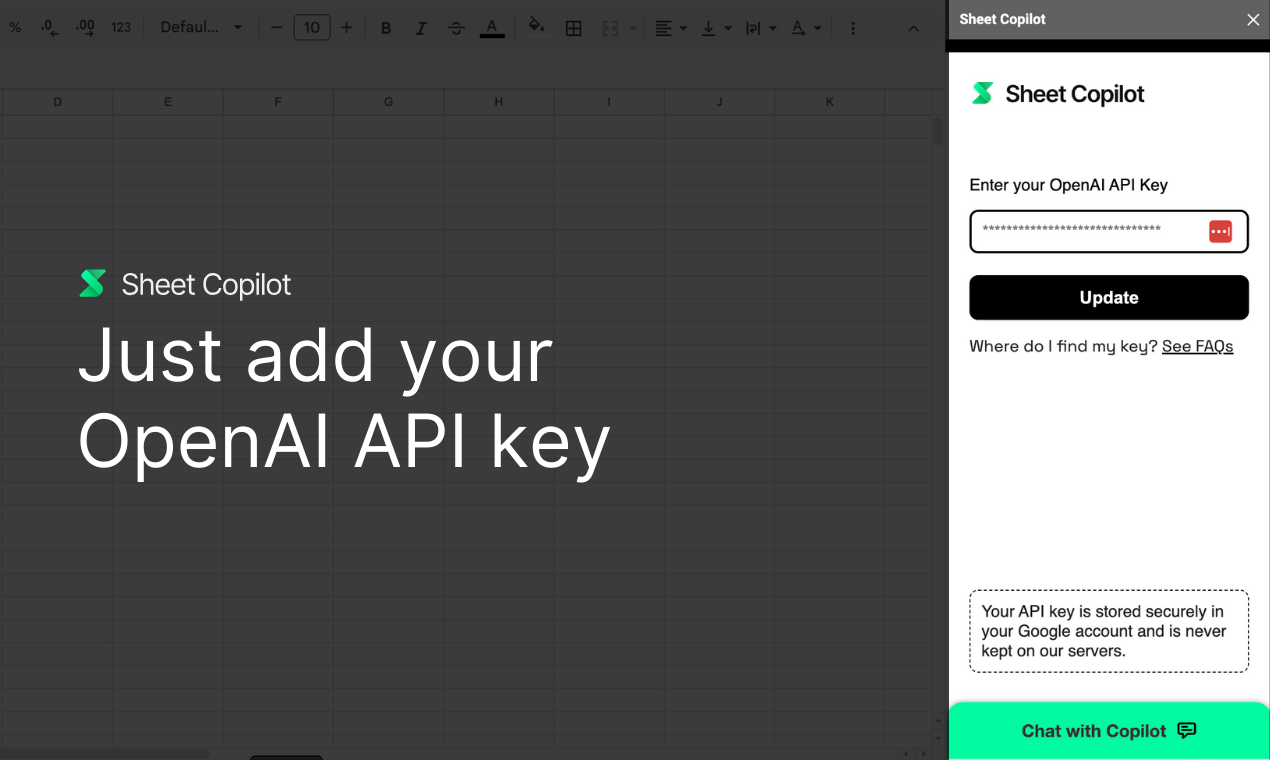
Task: Increase font size with plus
Action: pyautogui.click(x=346, y=28)
